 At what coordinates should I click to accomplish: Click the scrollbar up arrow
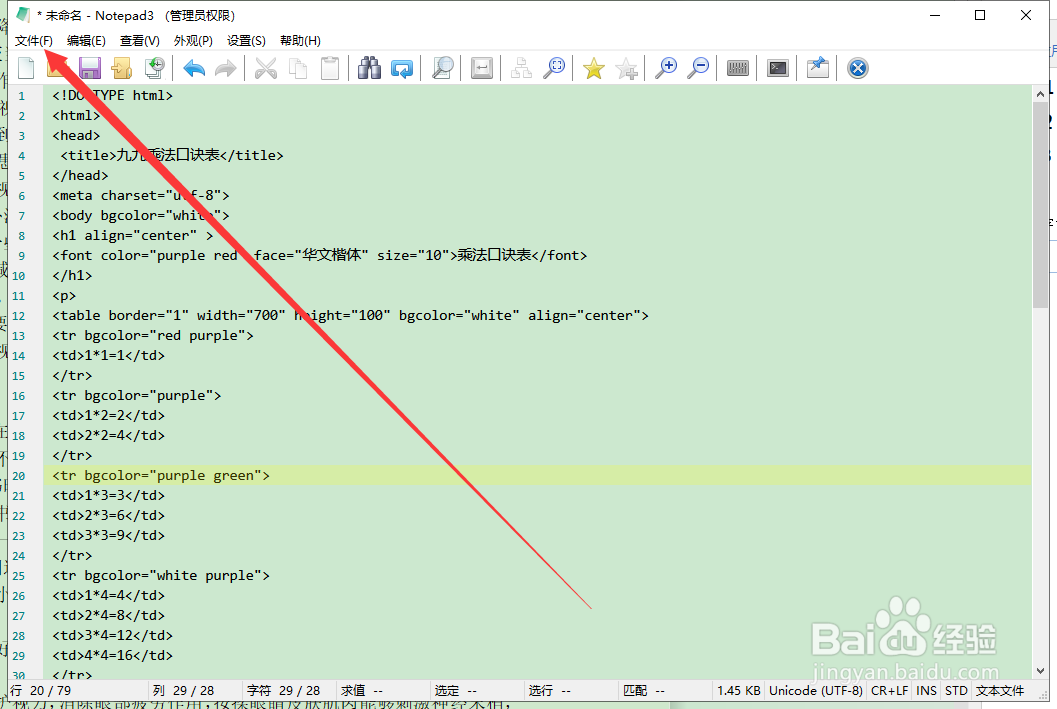[x=1040, y=94]
